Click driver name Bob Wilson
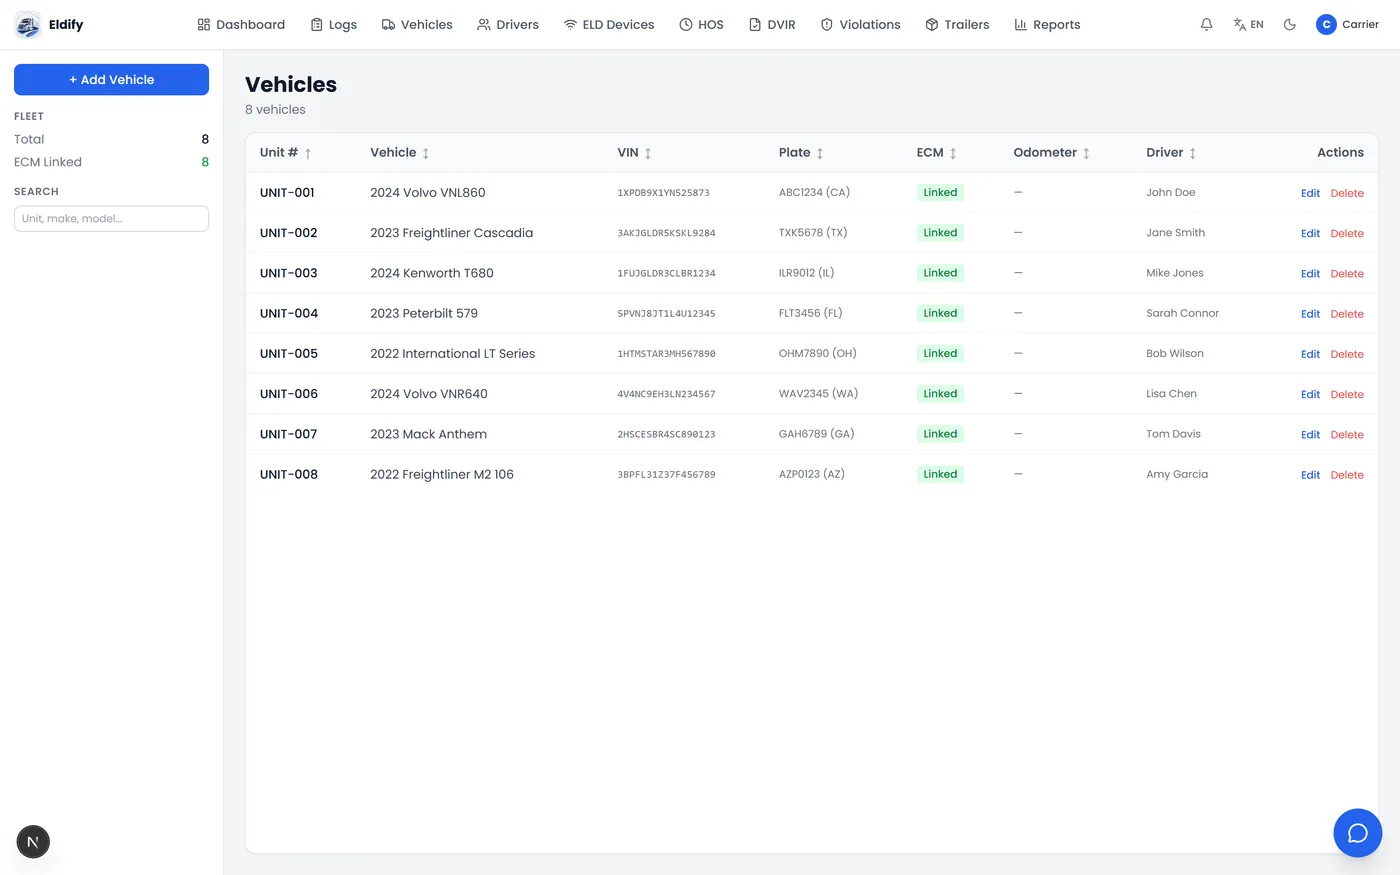The height and width of the screenshot is (875, 1400). coord(1175,353)
